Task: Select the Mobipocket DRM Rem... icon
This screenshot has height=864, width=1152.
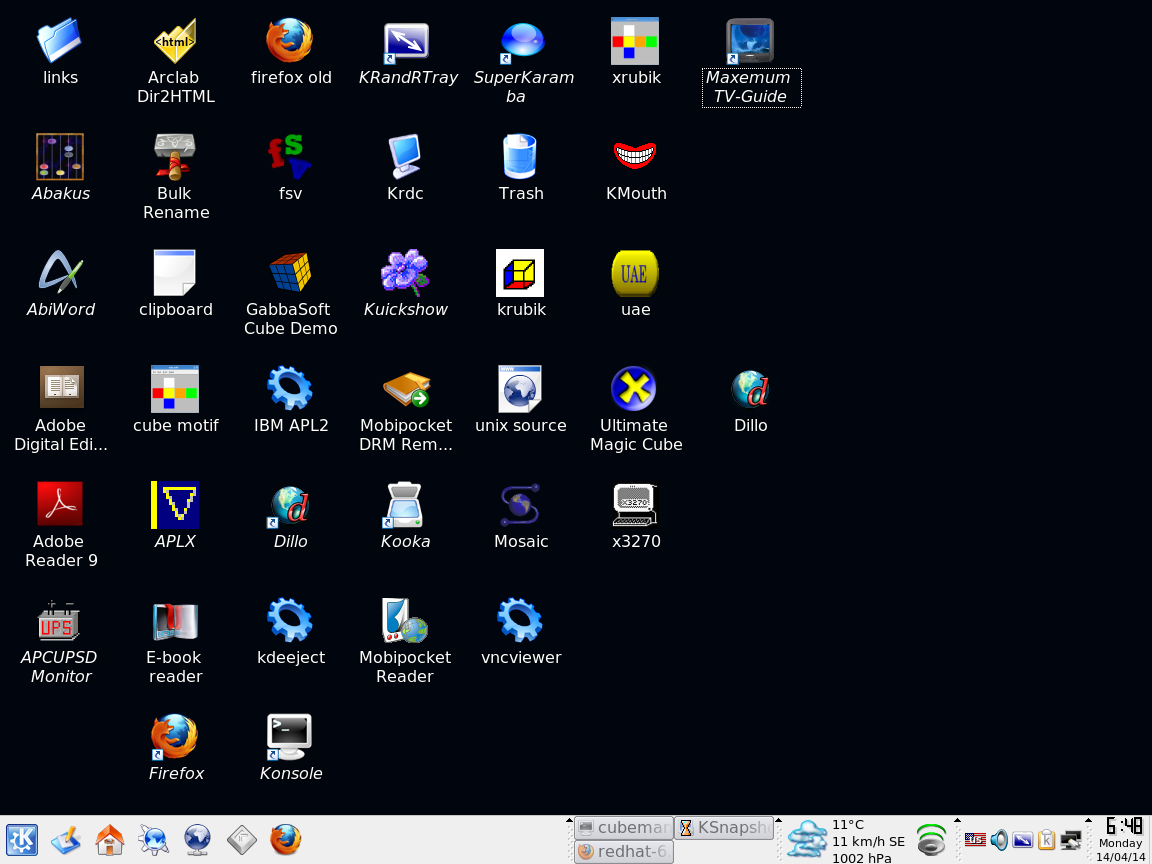Action: 406,389
